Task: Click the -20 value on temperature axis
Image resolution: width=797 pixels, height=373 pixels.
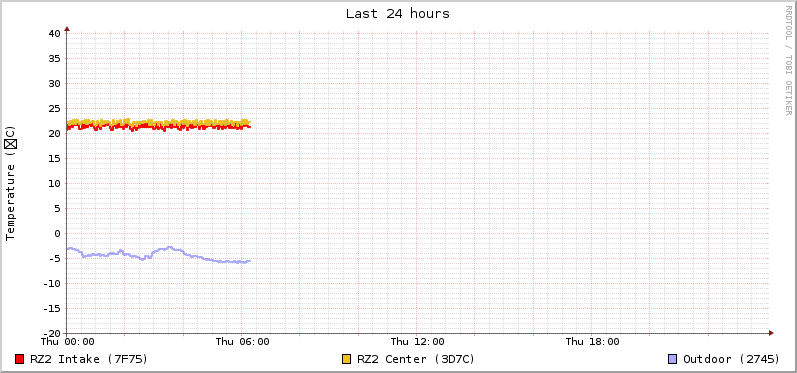Action: (52, 333)
